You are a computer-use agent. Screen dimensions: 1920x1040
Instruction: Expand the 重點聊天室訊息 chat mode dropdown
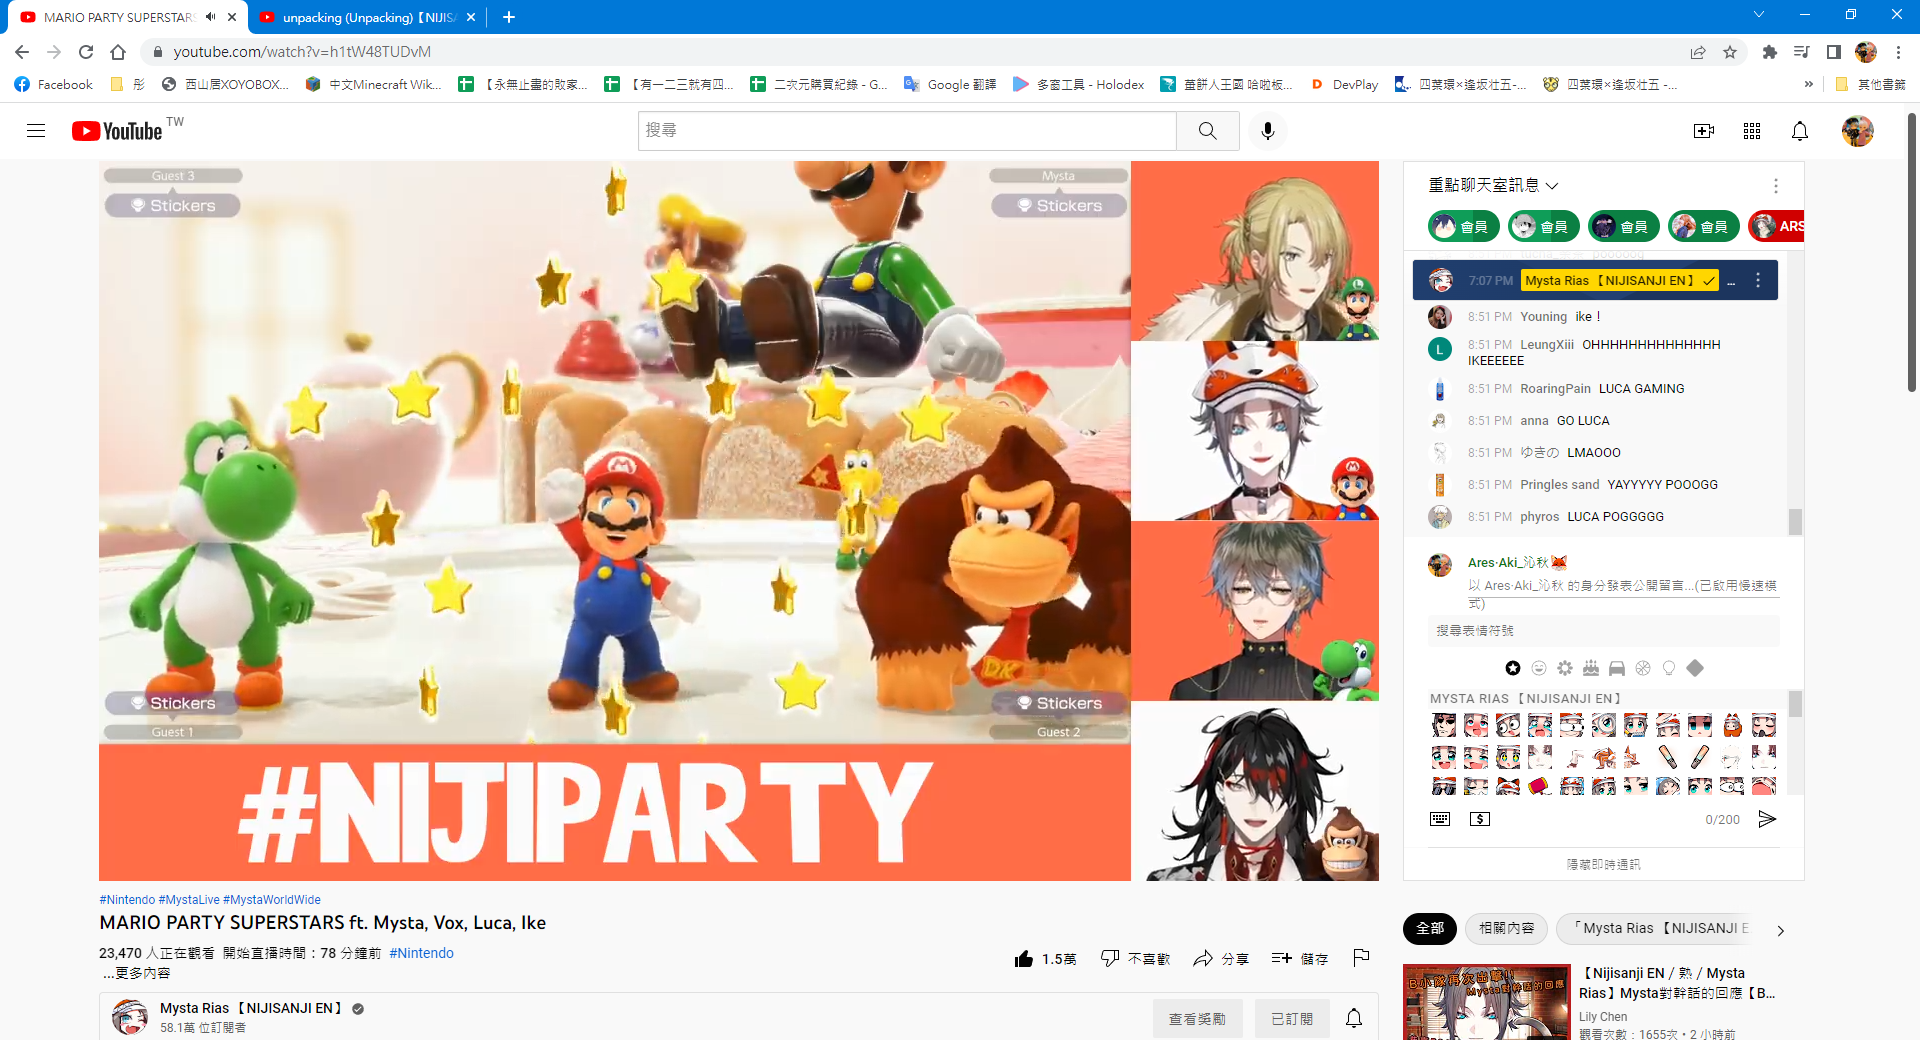1493,185
